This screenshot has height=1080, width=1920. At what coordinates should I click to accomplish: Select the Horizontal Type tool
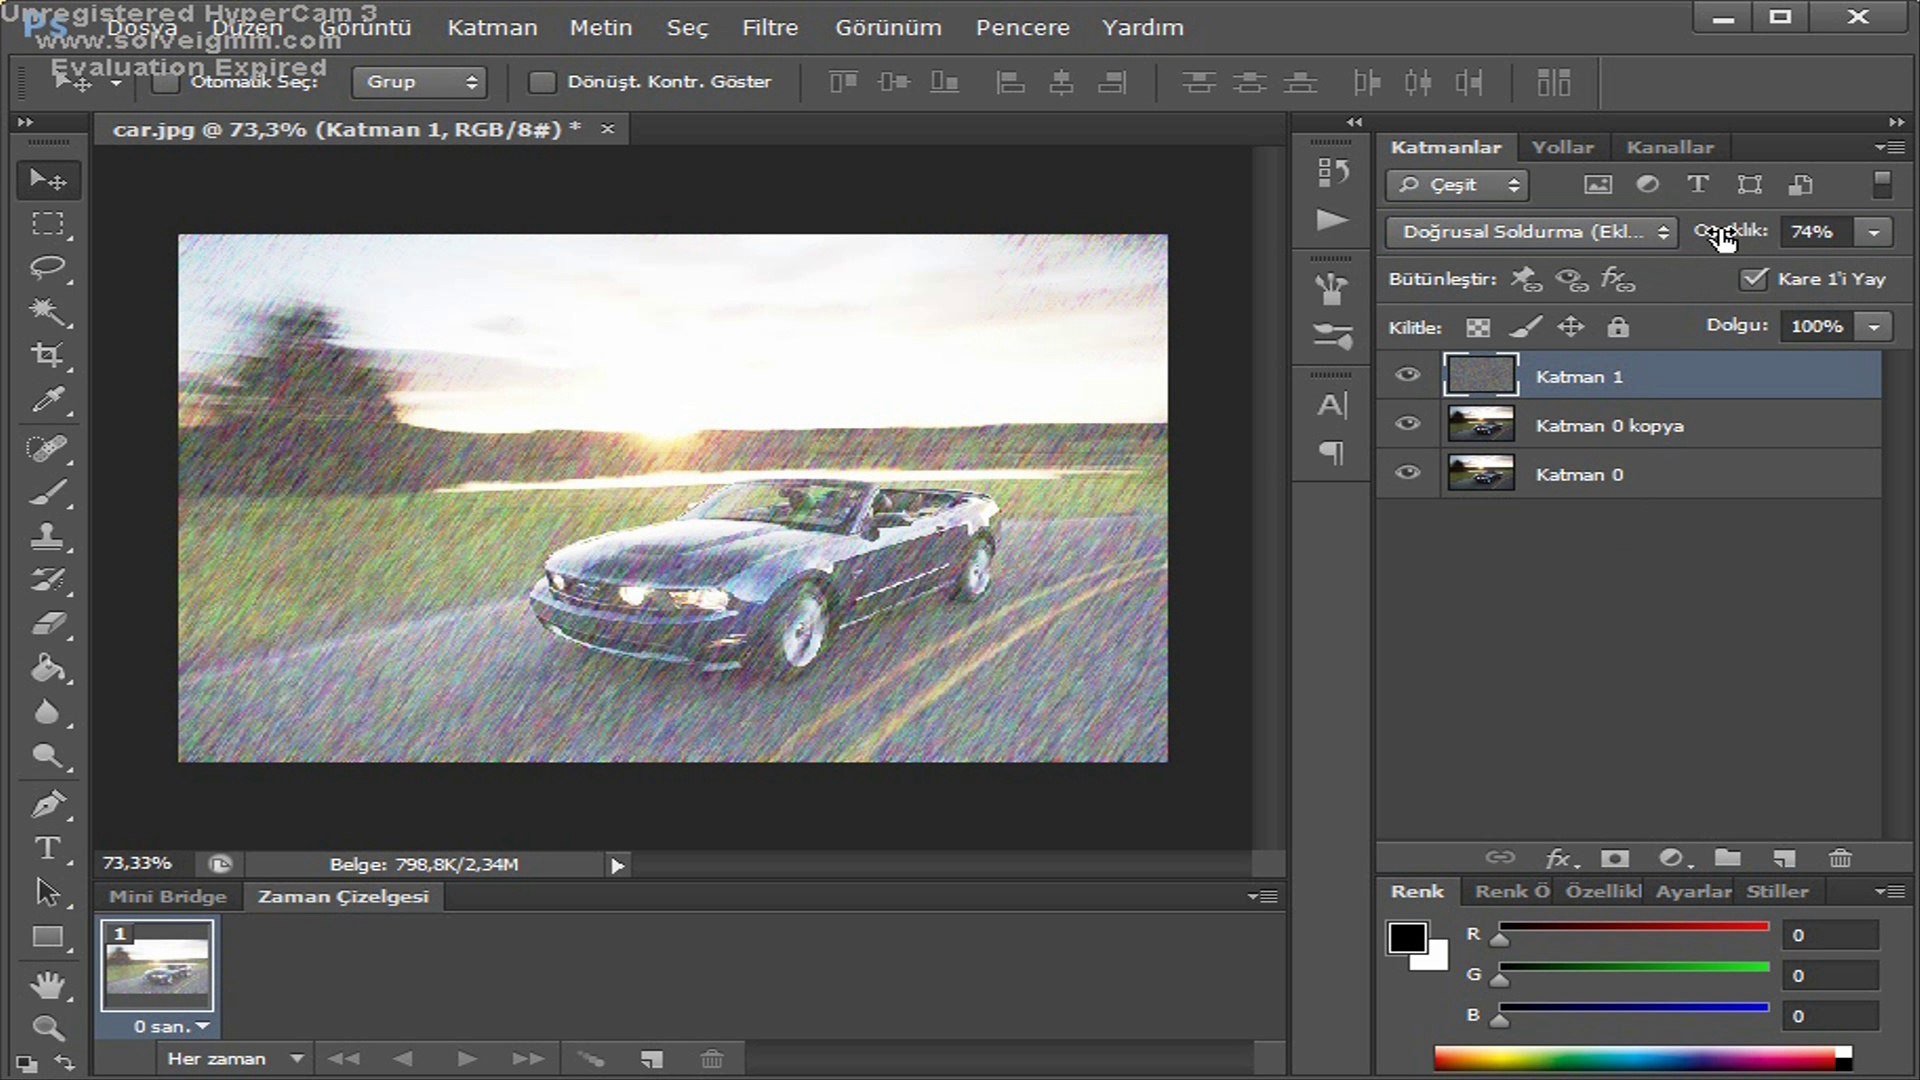pyautogui.click(x=47, y=848)
